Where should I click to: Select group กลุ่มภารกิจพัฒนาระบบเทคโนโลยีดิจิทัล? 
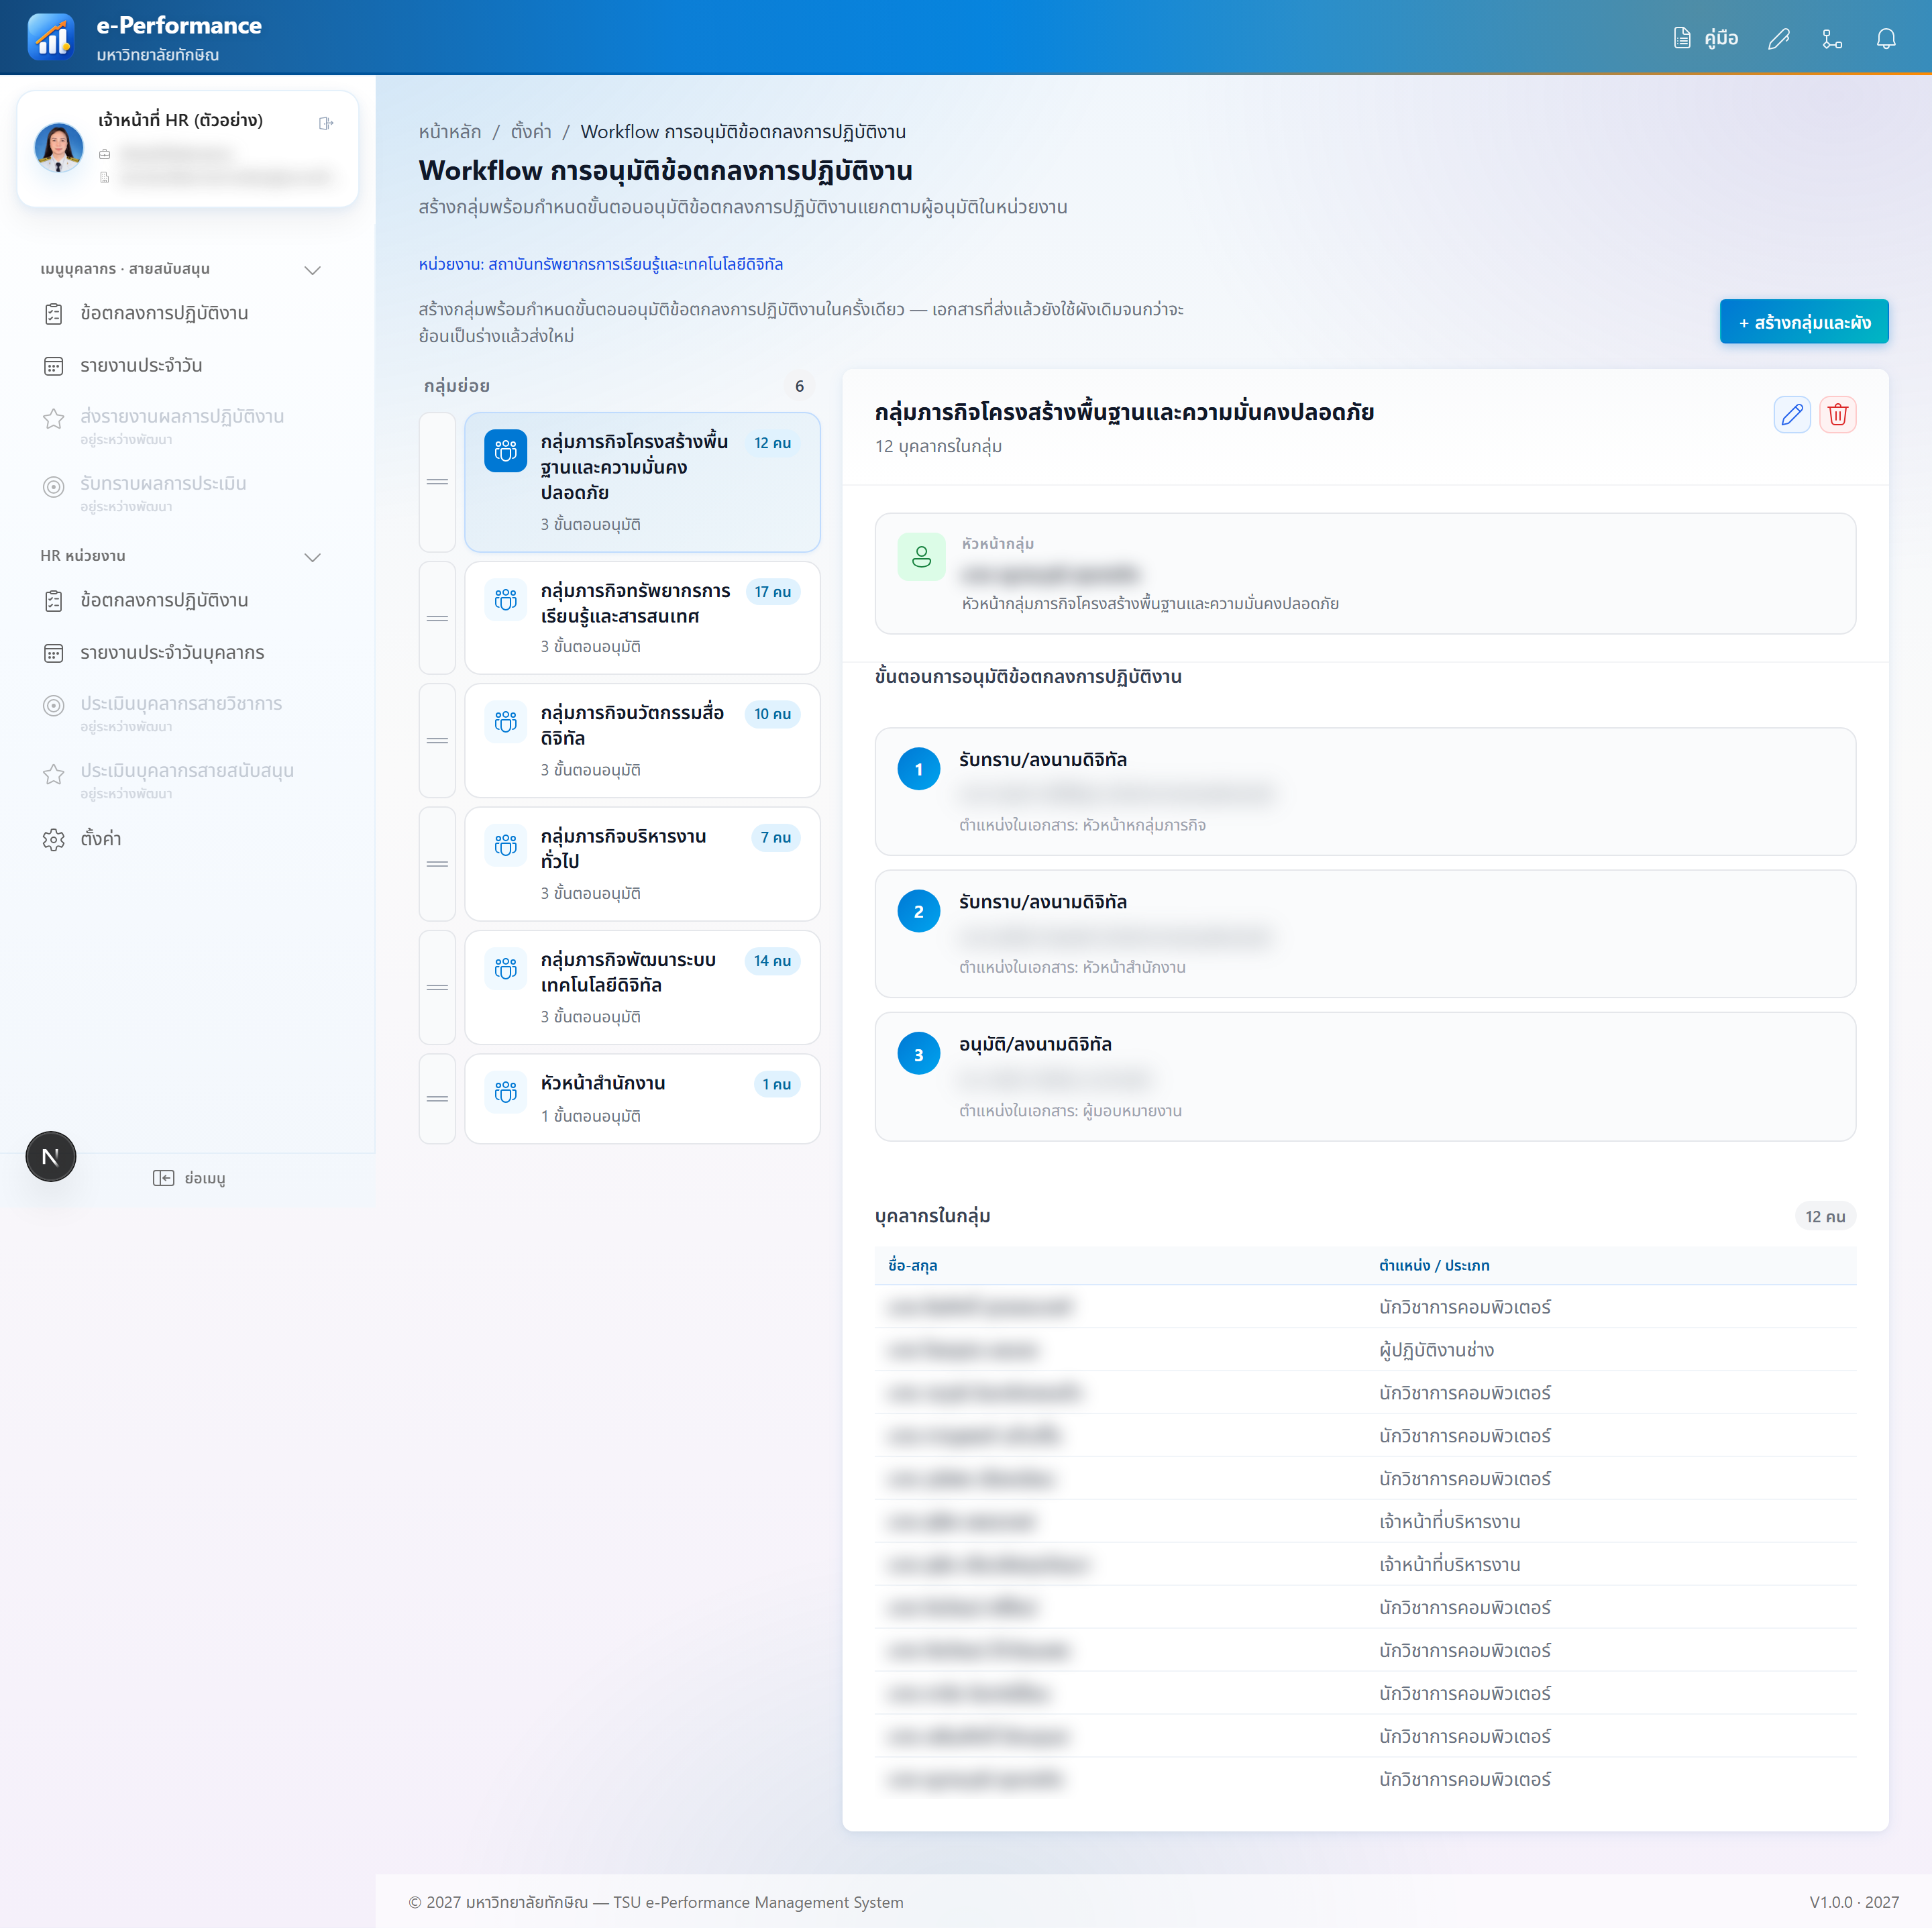point(642,987)
